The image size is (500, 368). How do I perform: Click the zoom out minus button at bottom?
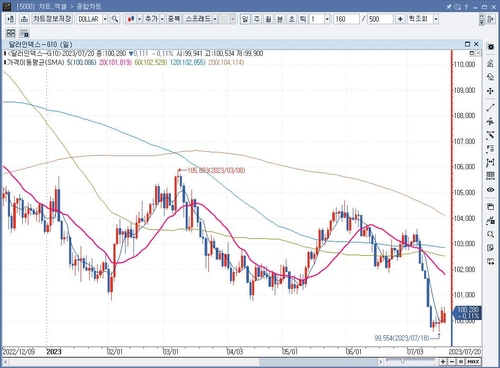pyautogui.click(x=452, y=362)
